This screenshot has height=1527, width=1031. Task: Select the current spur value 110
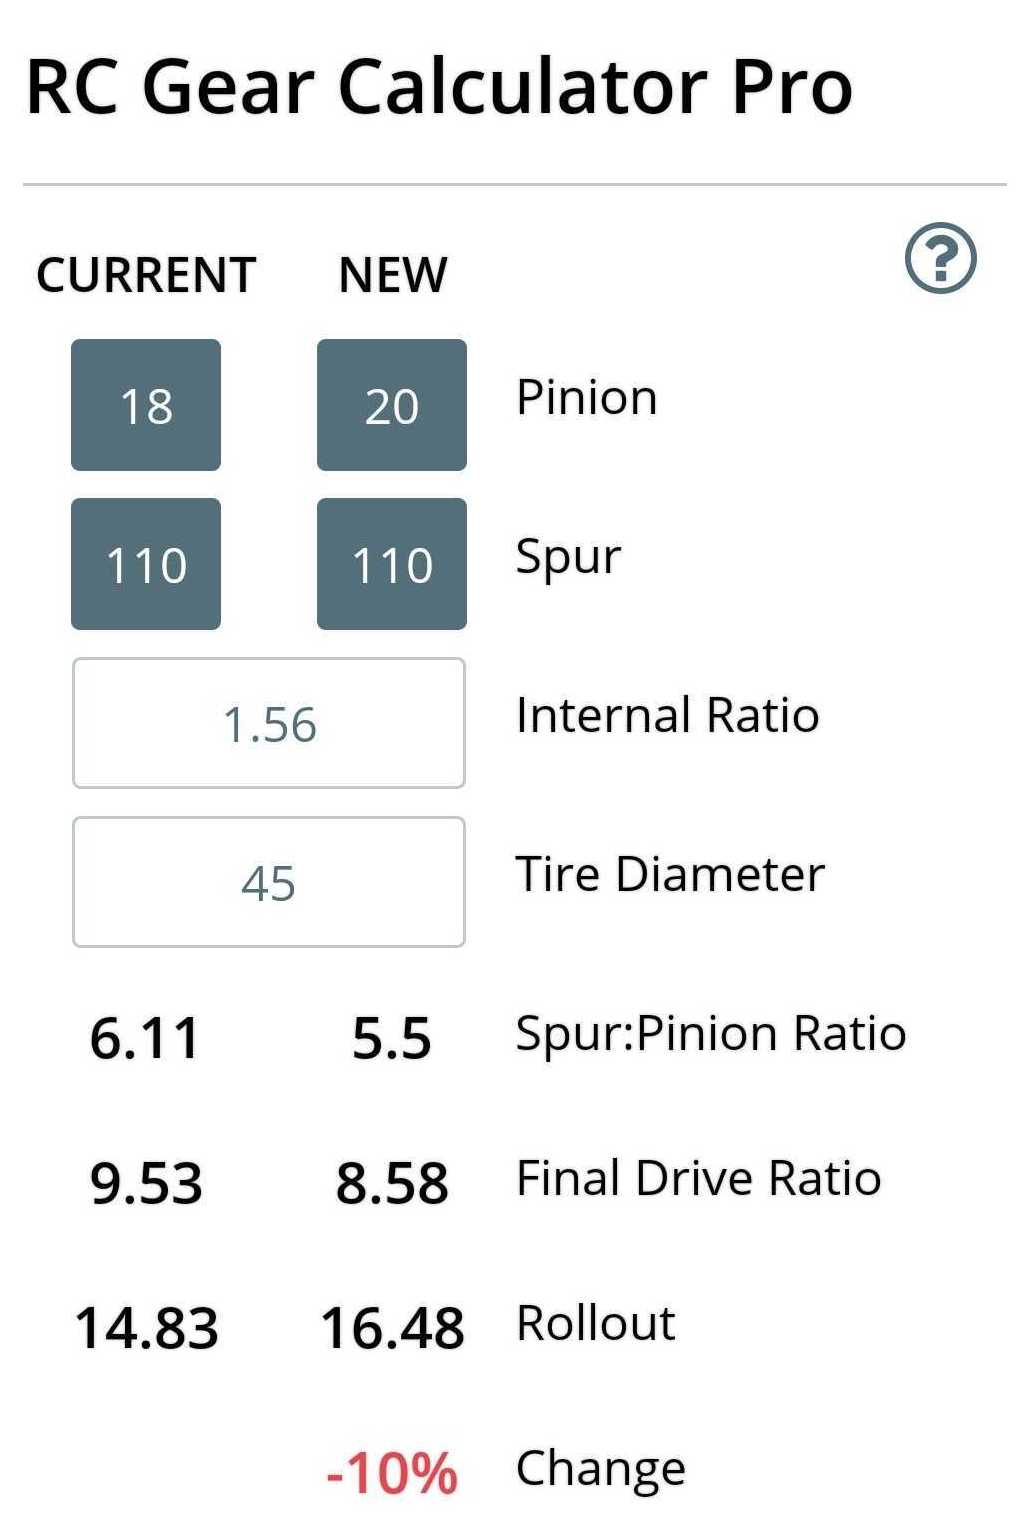click(x=146, y=564)
